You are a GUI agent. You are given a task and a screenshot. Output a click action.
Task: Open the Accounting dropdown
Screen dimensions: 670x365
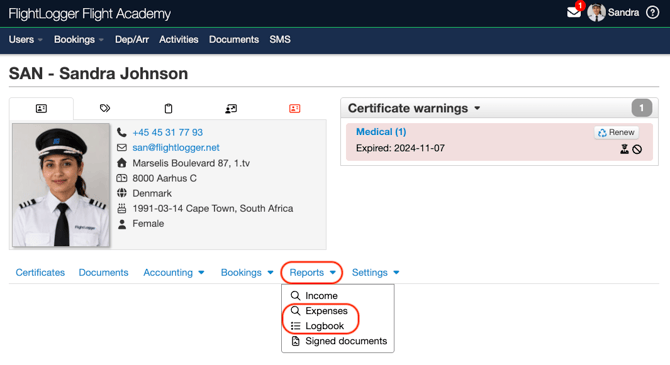(x=173, y=273)
